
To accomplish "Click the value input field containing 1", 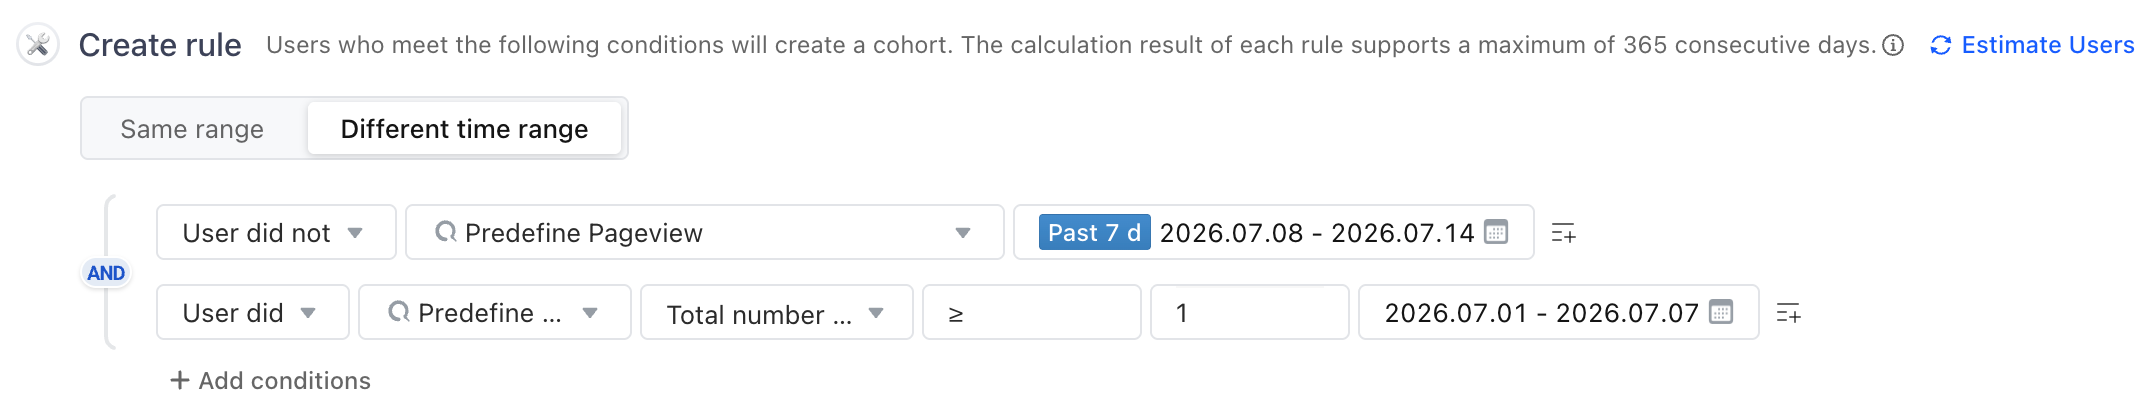I will click(x=1249, y=312).
